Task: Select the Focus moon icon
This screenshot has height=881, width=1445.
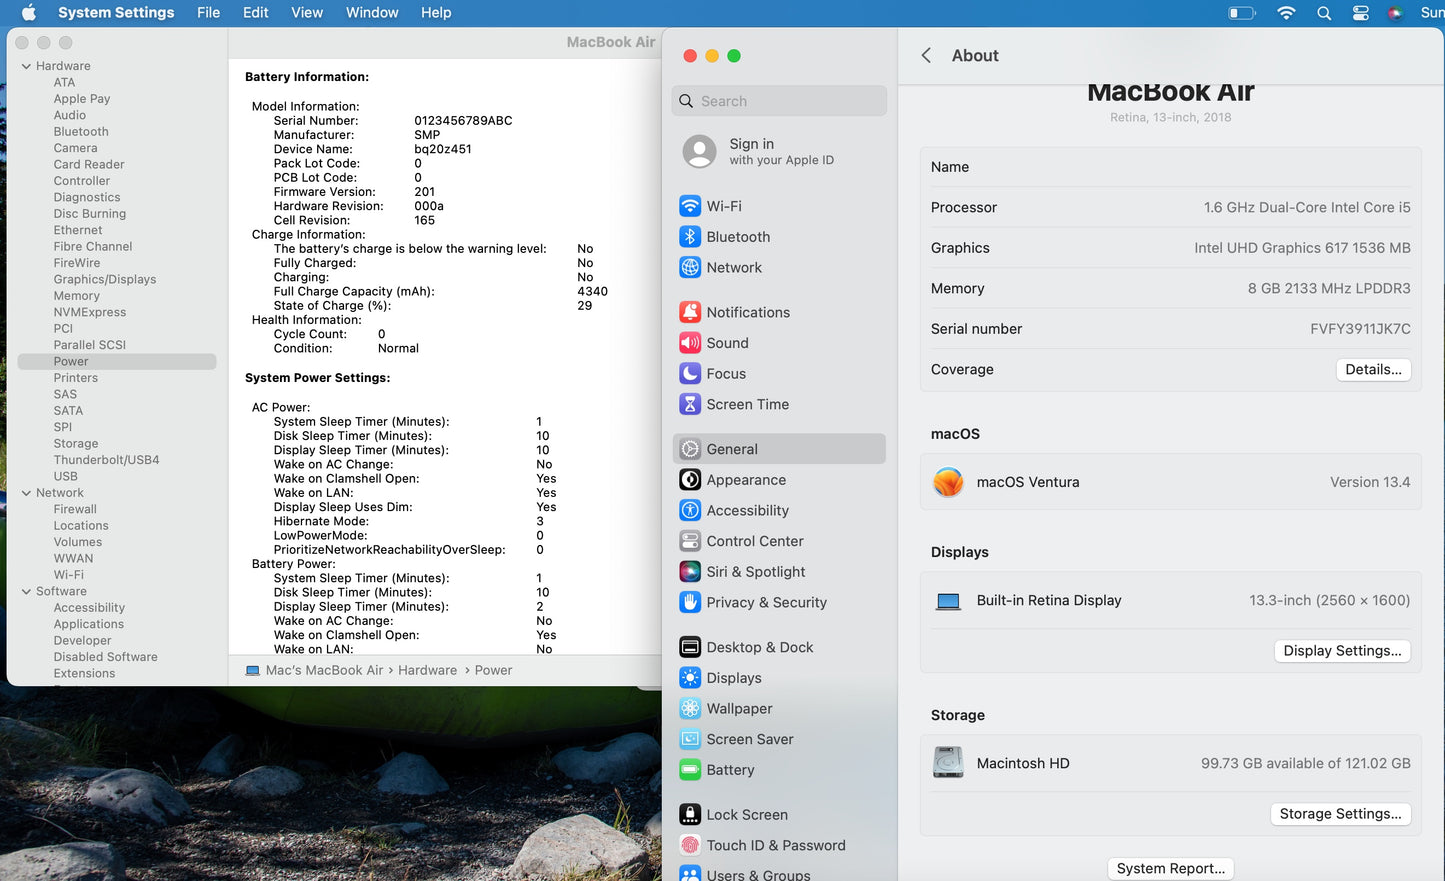Action: (x=690, y=374)
